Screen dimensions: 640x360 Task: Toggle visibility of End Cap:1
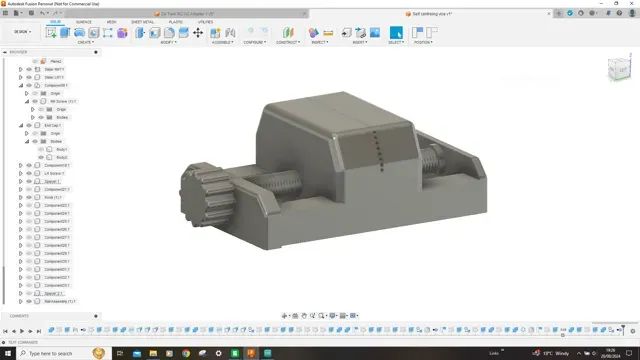(x=29, y=126)
